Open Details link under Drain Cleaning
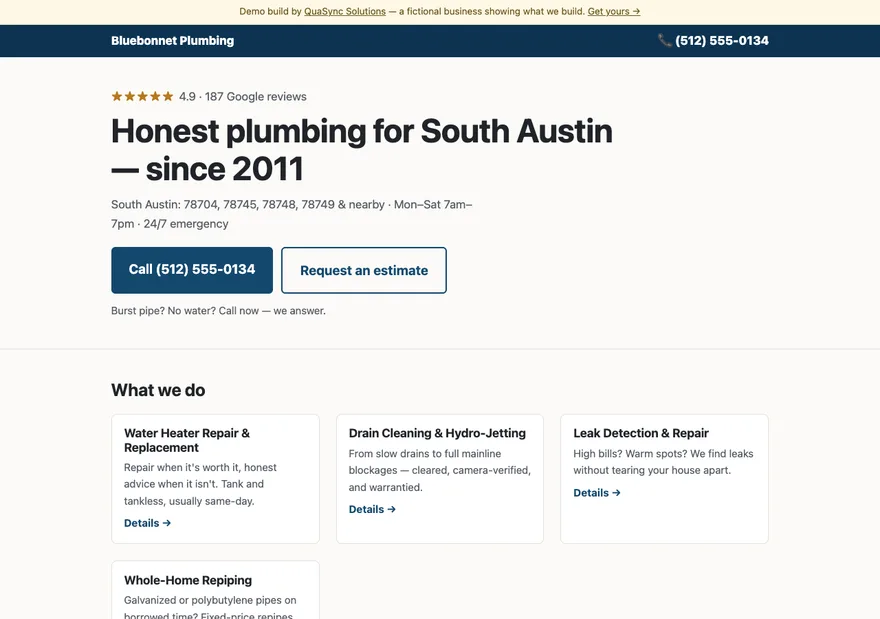 372,510
